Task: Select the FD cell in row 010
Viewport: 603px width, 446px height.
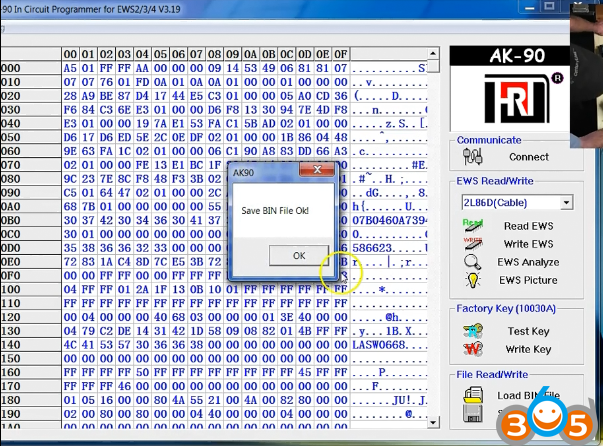Action: pos(142,82)
